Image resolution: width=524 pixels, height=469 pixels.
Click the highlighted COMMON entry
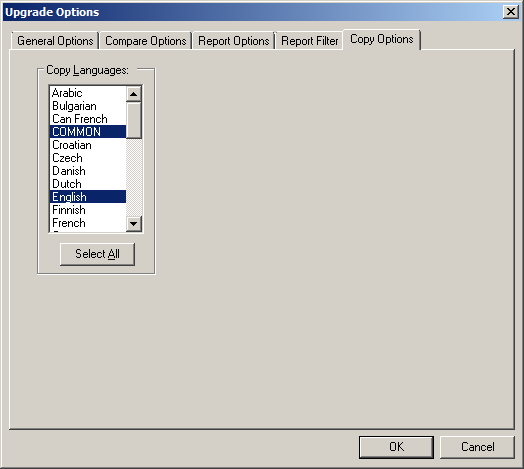pos(88,132)
